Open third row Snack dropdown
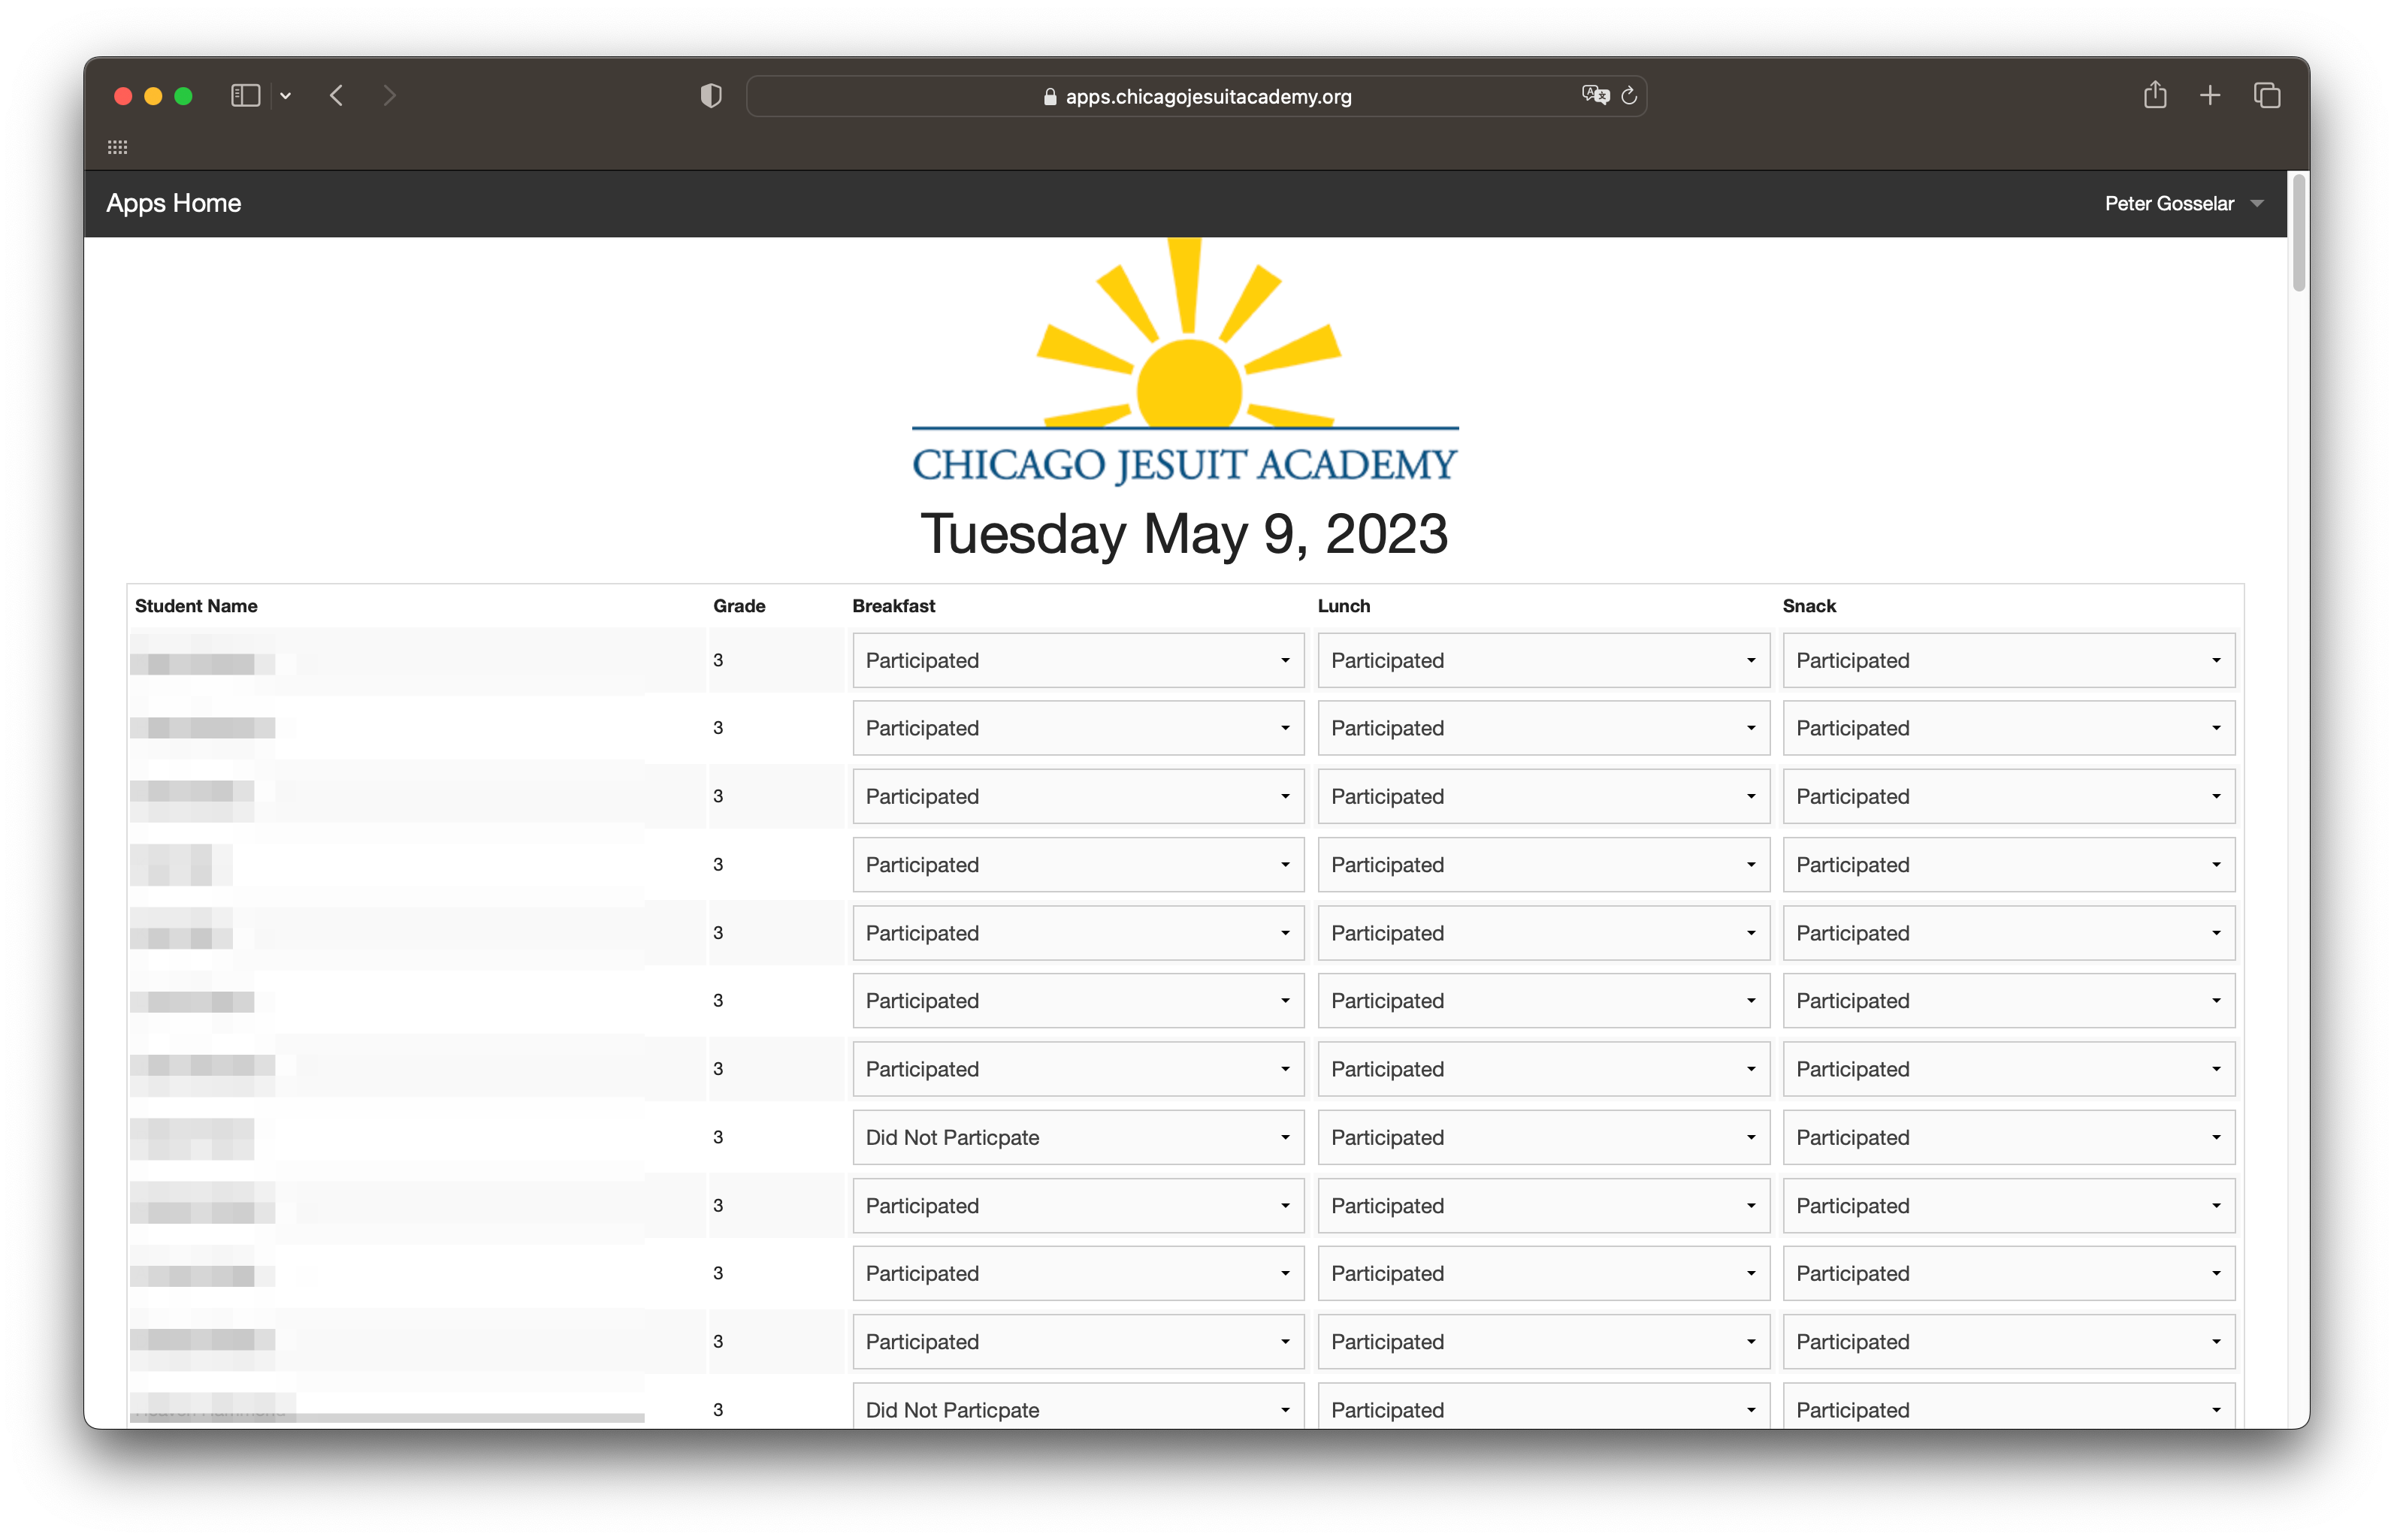 point(2007,796)
